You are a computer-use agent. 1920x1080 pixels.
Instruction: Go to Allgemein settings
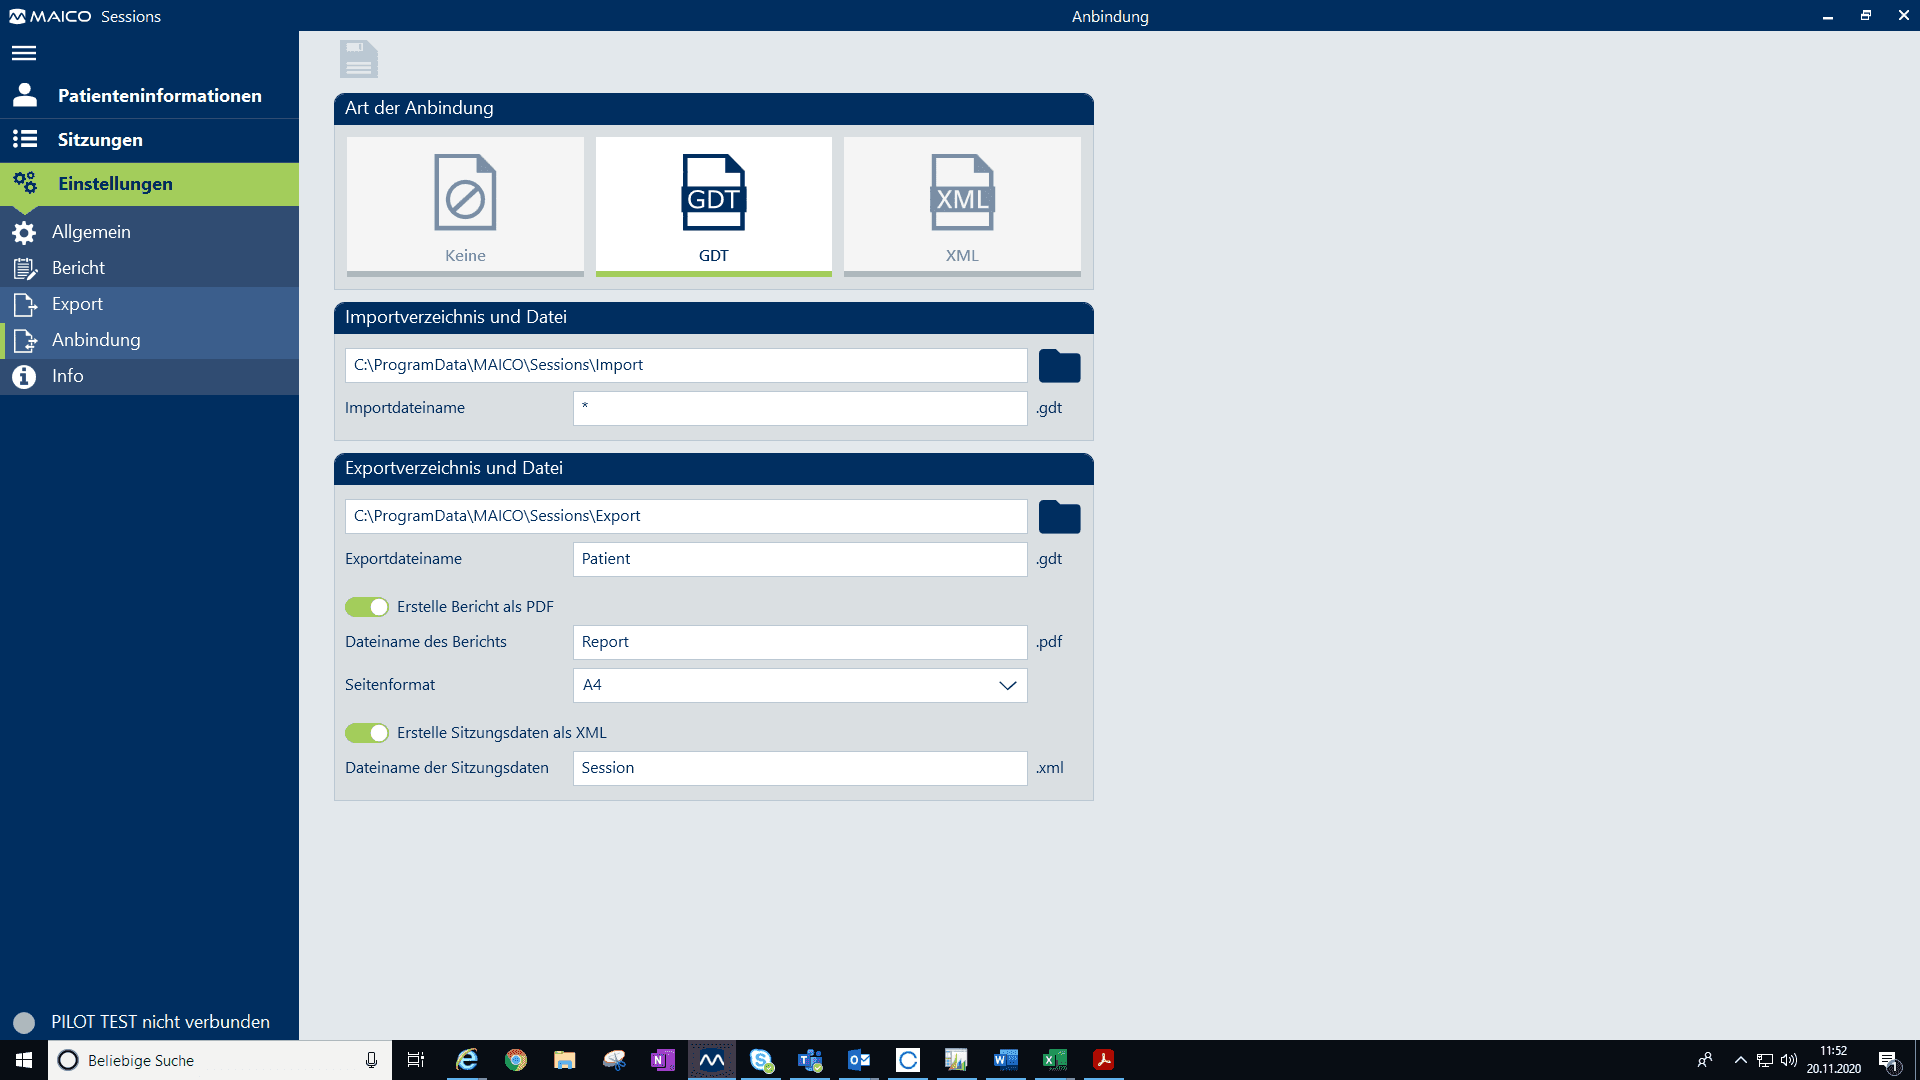coord(91,232)
